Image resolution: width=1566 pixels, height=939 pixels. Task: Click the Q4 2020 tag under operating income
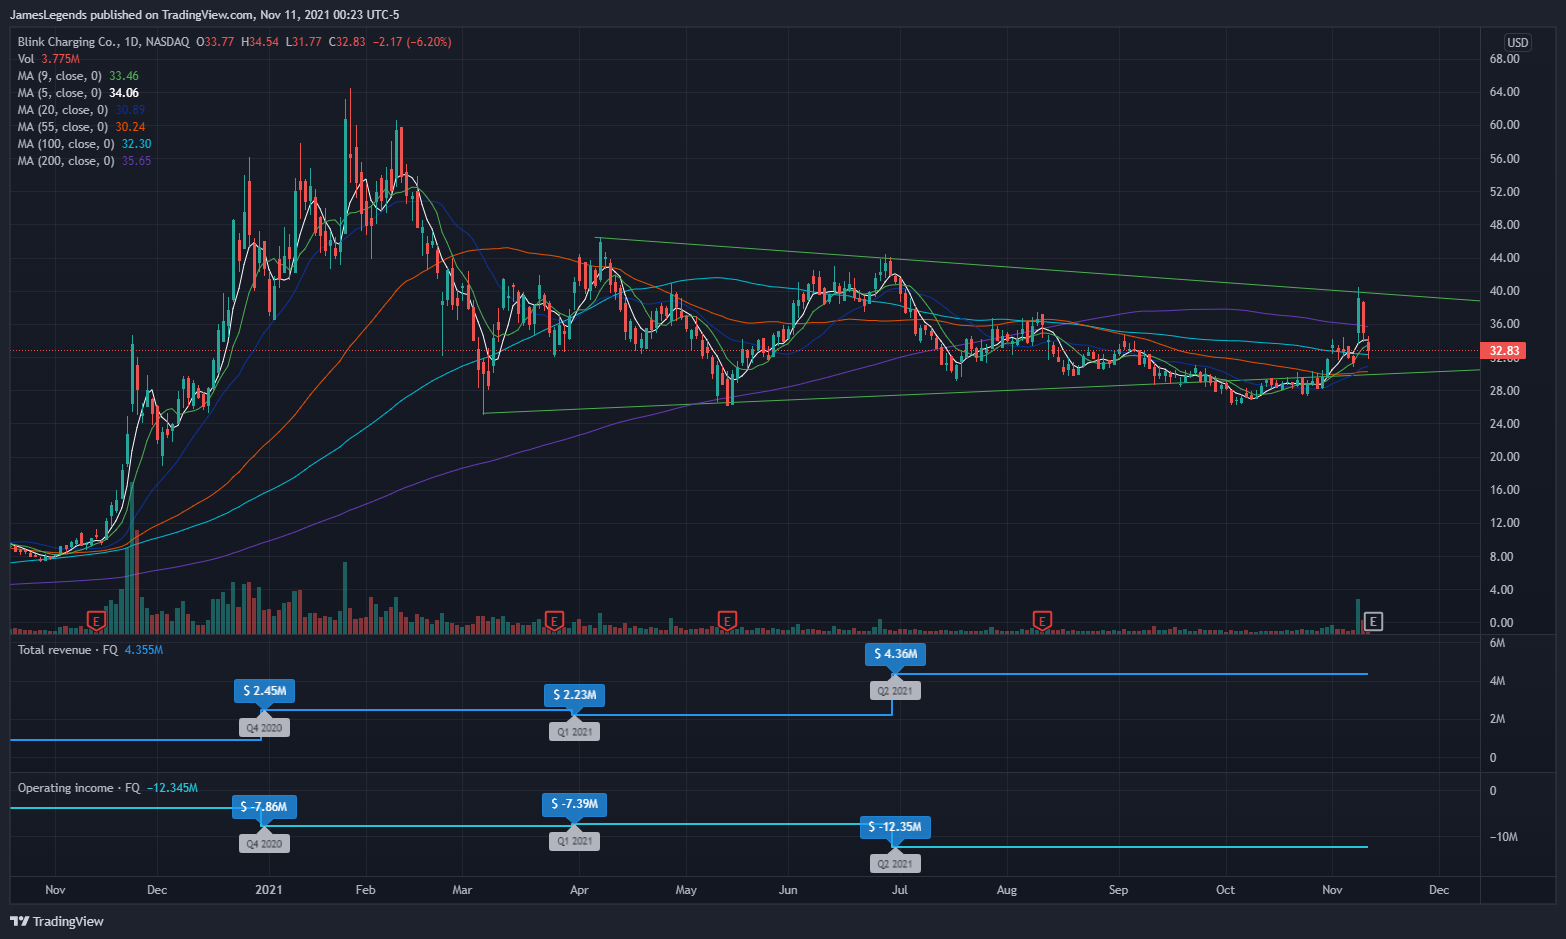click(264, 844)
